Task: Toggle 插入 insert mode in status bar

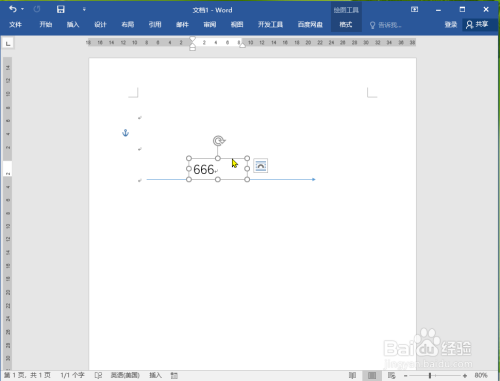Action: coord(155,375)
